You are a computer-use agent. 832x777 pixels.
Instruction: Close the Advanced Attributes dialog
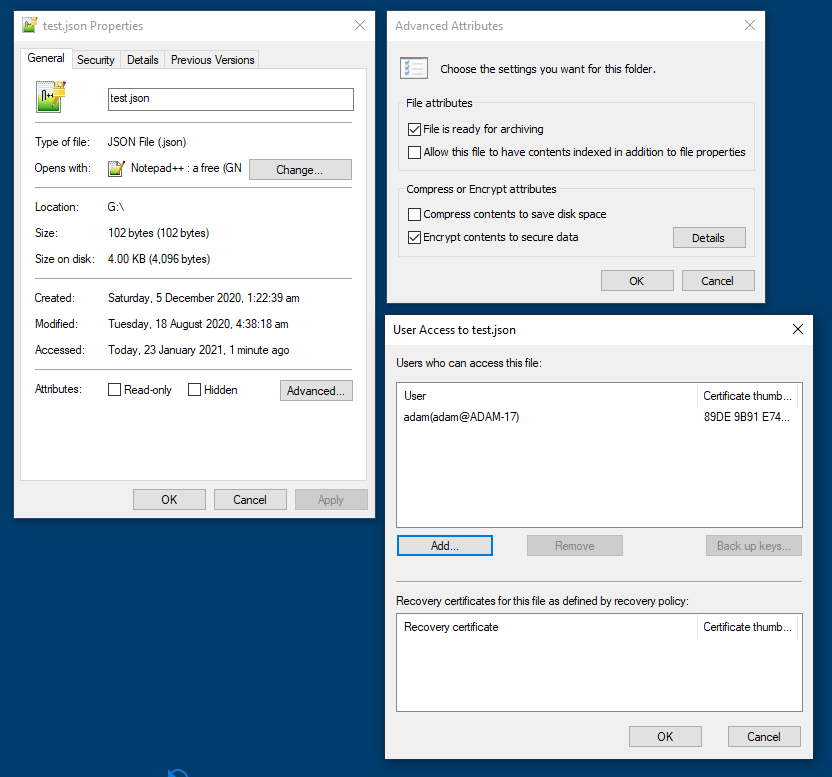click(750, 25)
